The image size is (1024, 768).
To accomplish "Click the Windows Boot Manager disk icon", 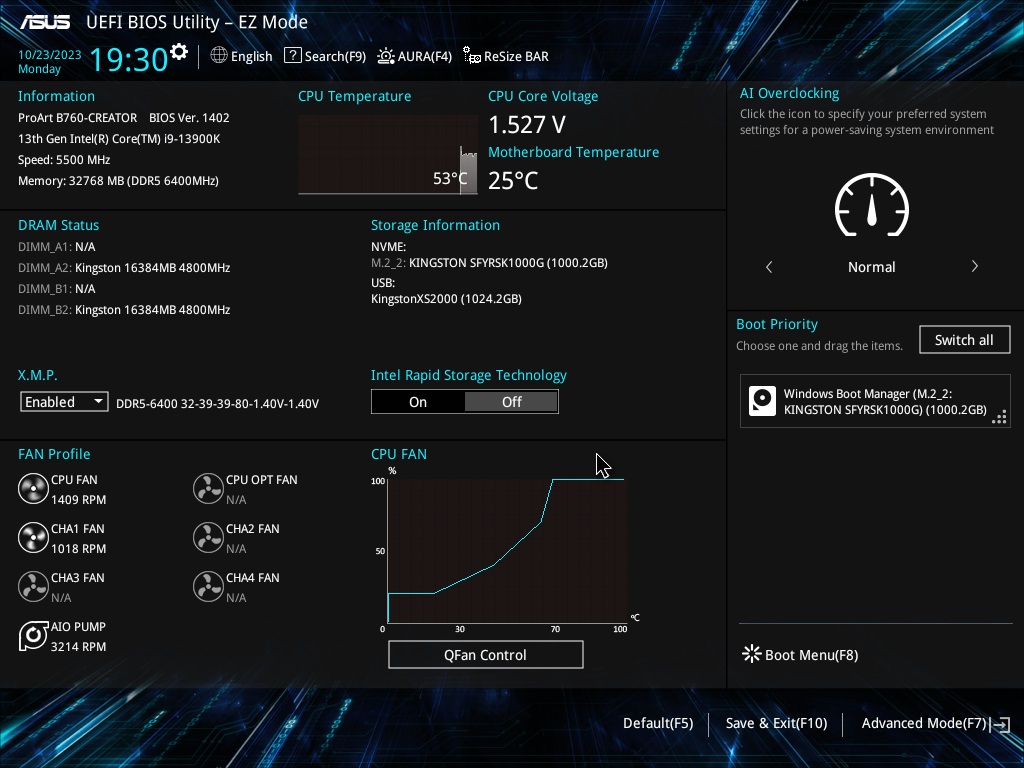I will click(762, 401).
